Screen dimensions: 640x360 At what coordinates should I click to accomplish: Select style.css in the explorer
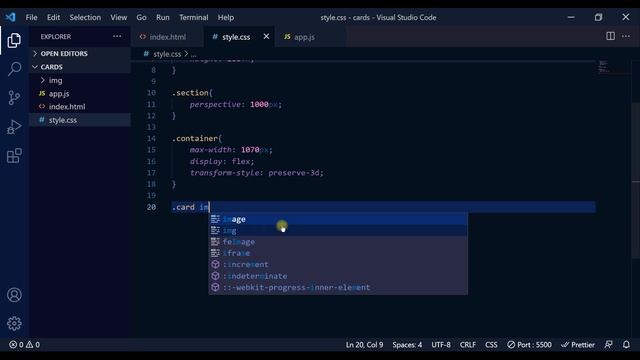[80, 120]
